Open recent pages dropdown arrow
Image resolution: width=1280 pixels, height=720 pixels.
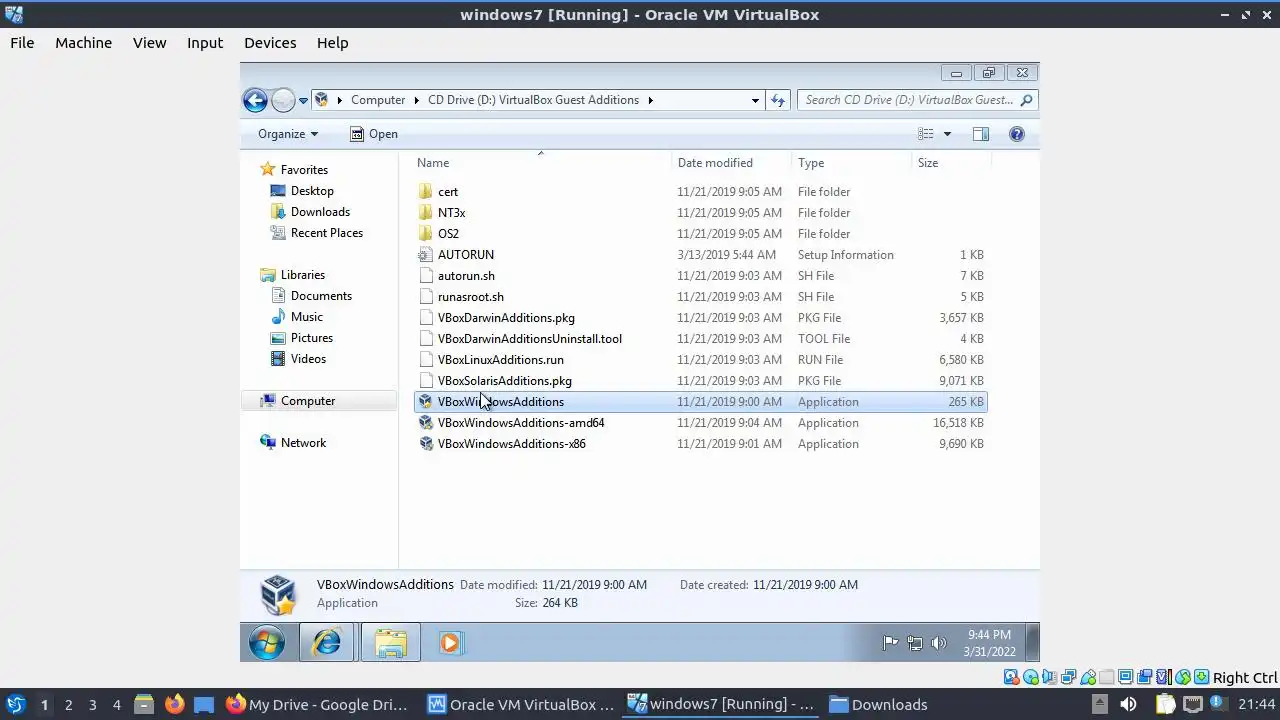point(303,101)
